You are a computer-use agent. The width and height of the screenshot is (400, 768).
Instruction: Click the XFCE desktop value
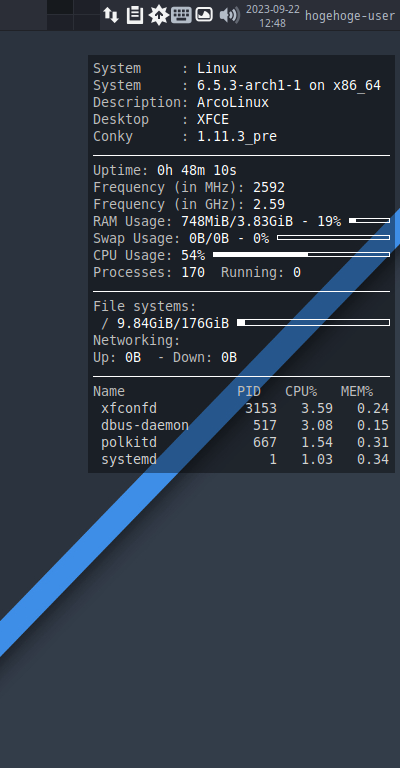click(x=213, y=120)
